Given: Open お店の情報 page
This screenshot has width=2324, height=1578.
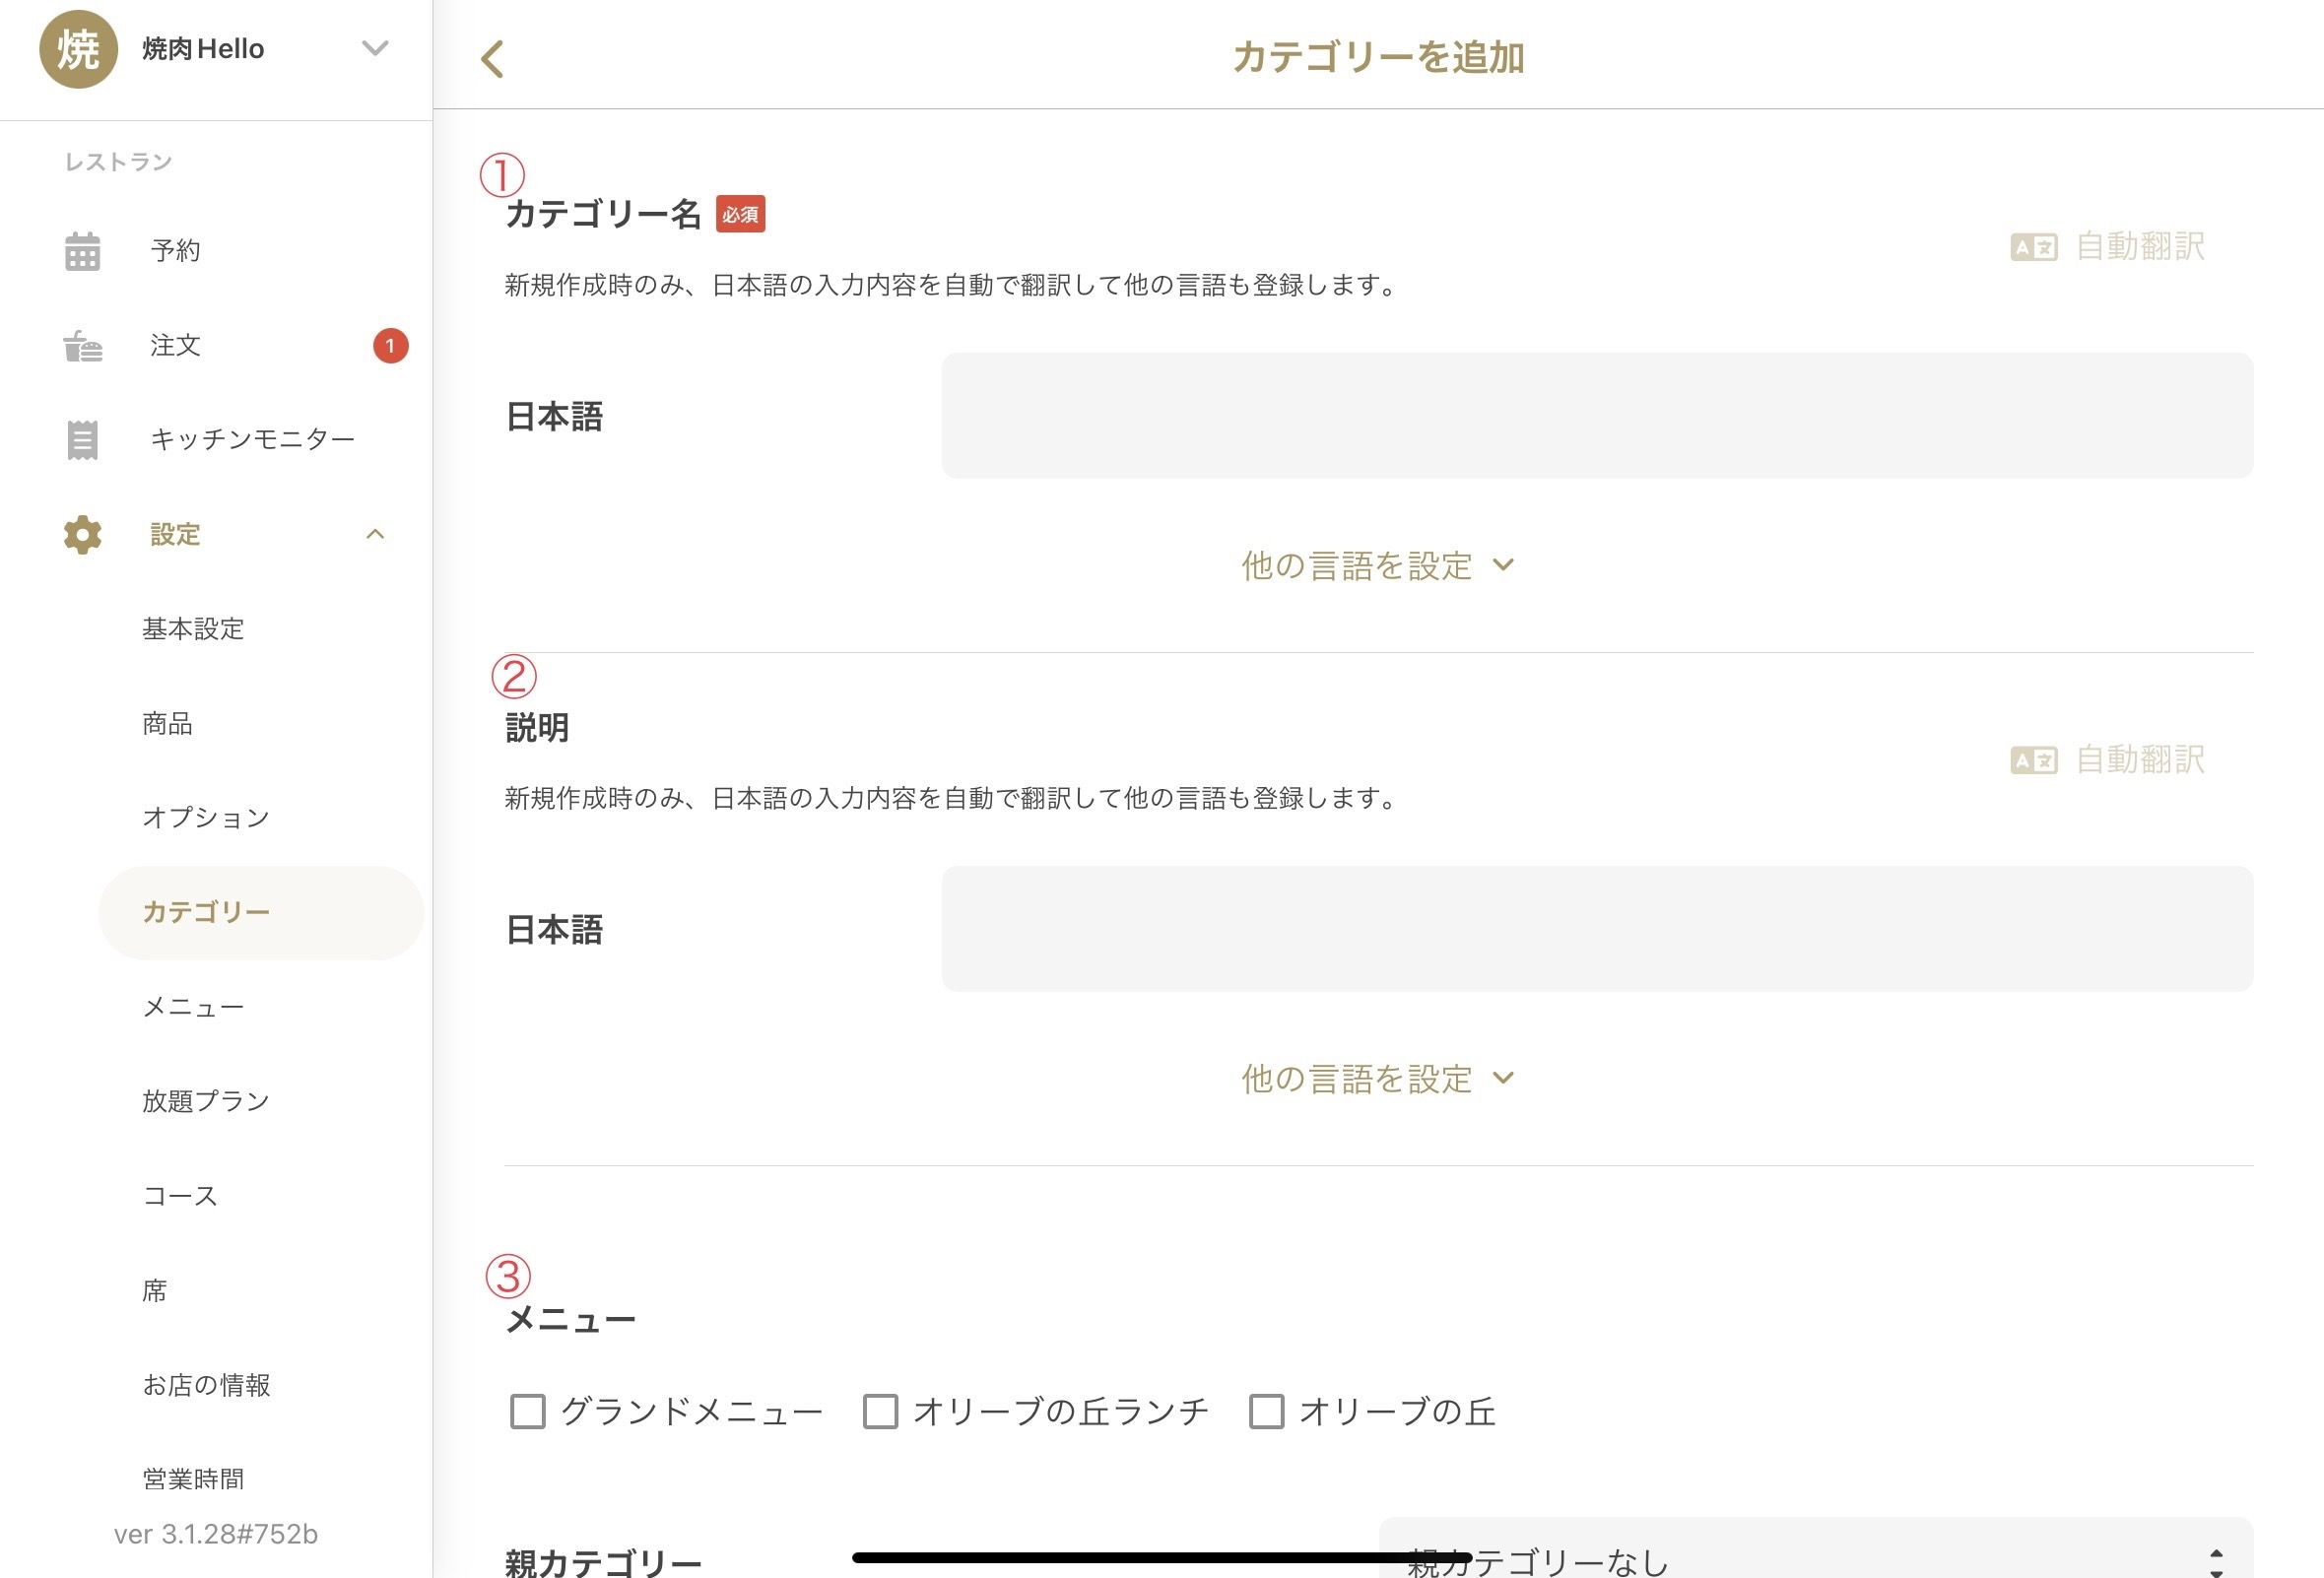Looking at the screenshot, I should click(206, 1385).
